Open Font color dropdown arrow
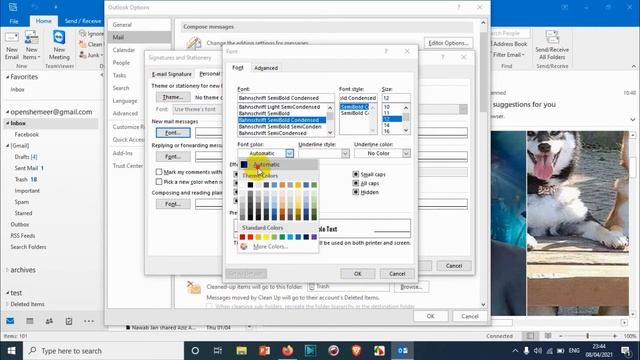 click(289, 153)
